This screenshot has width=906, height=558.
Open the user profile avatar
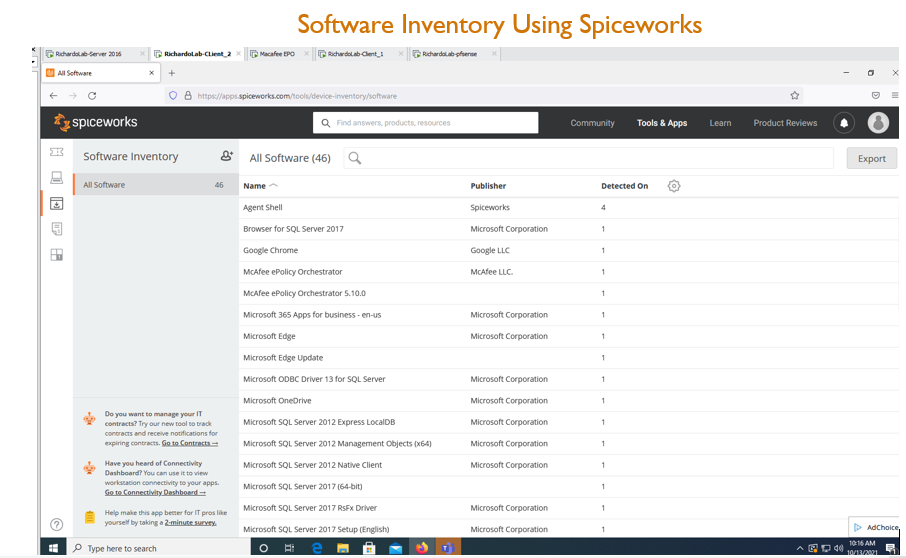pyautogui.click(x=878, y=122)
